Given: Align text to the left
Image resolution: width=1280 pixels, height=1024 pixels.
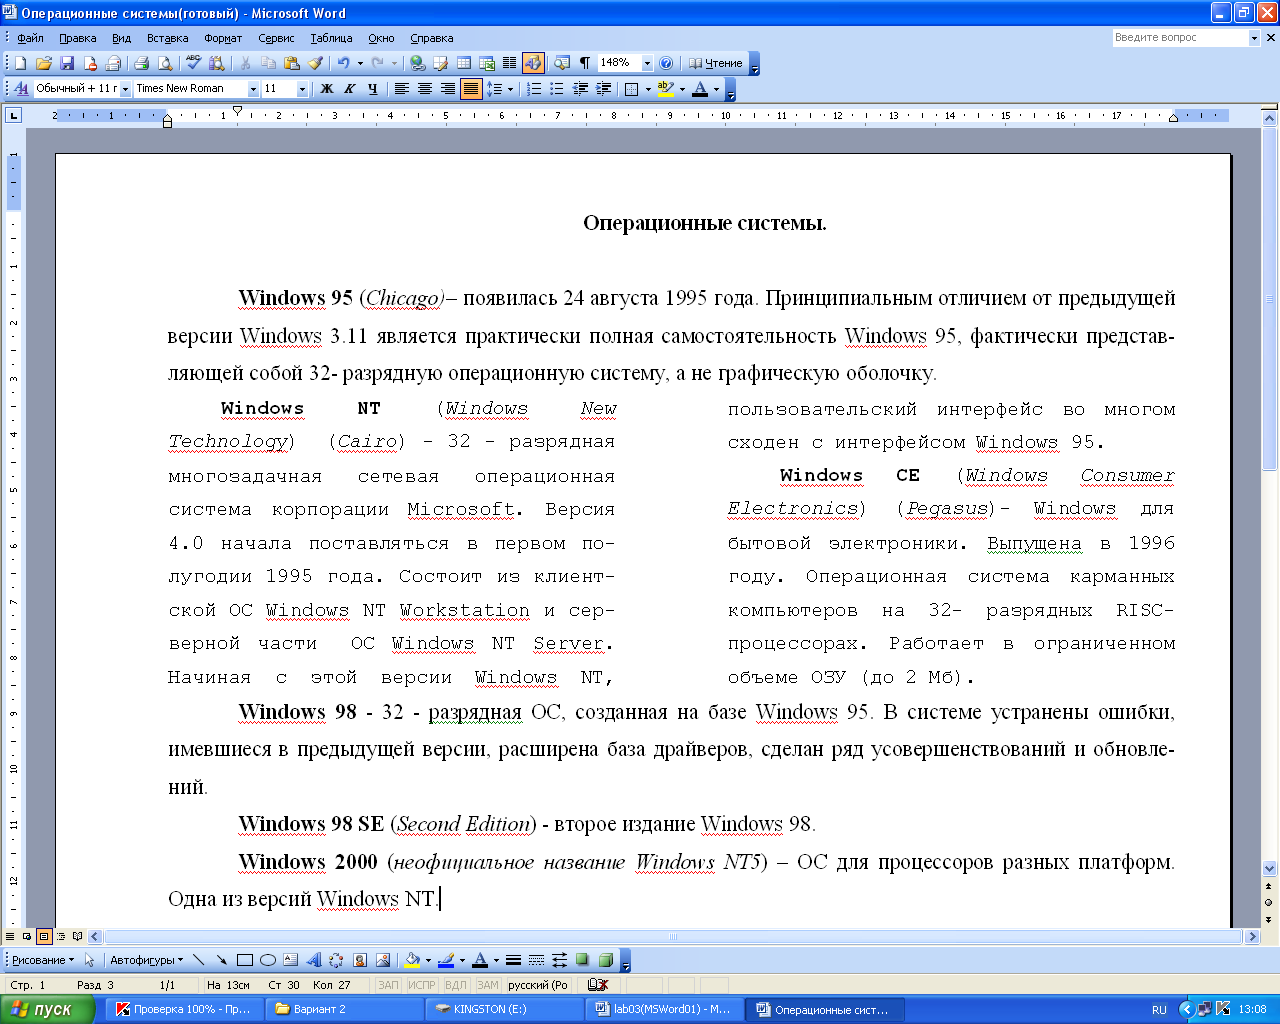Looking at the screenshot, I should tap(402, 89).
